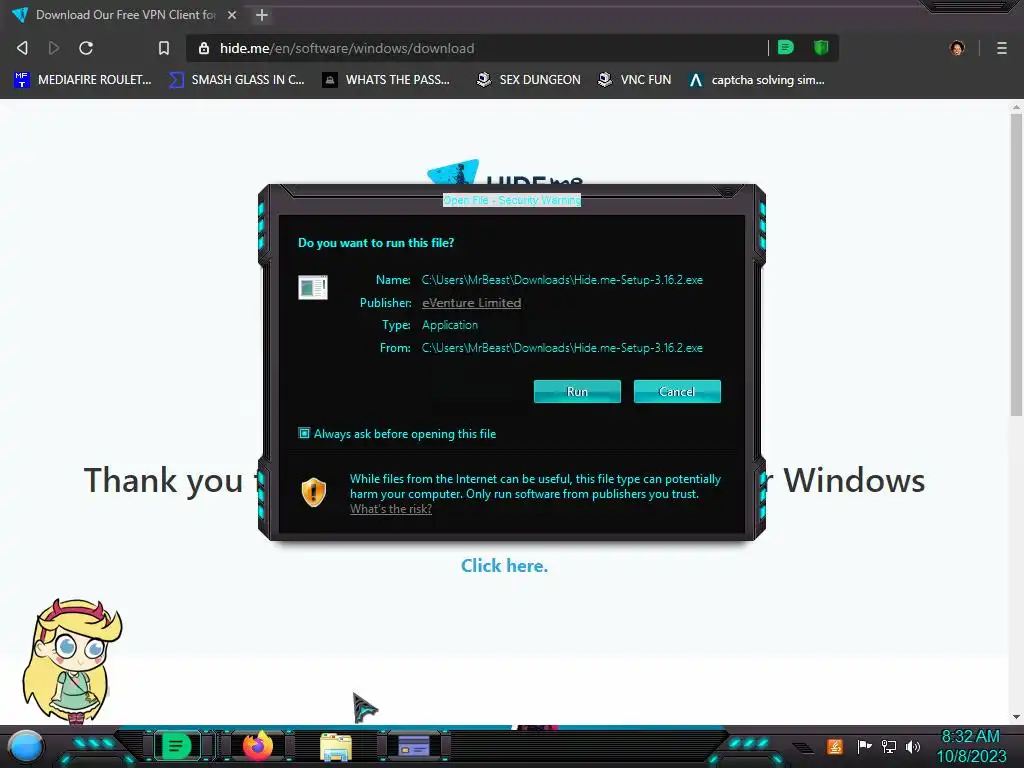Open the browser hamburger menu
The width and height of the screenshot is (1024, 768).
1001,48
